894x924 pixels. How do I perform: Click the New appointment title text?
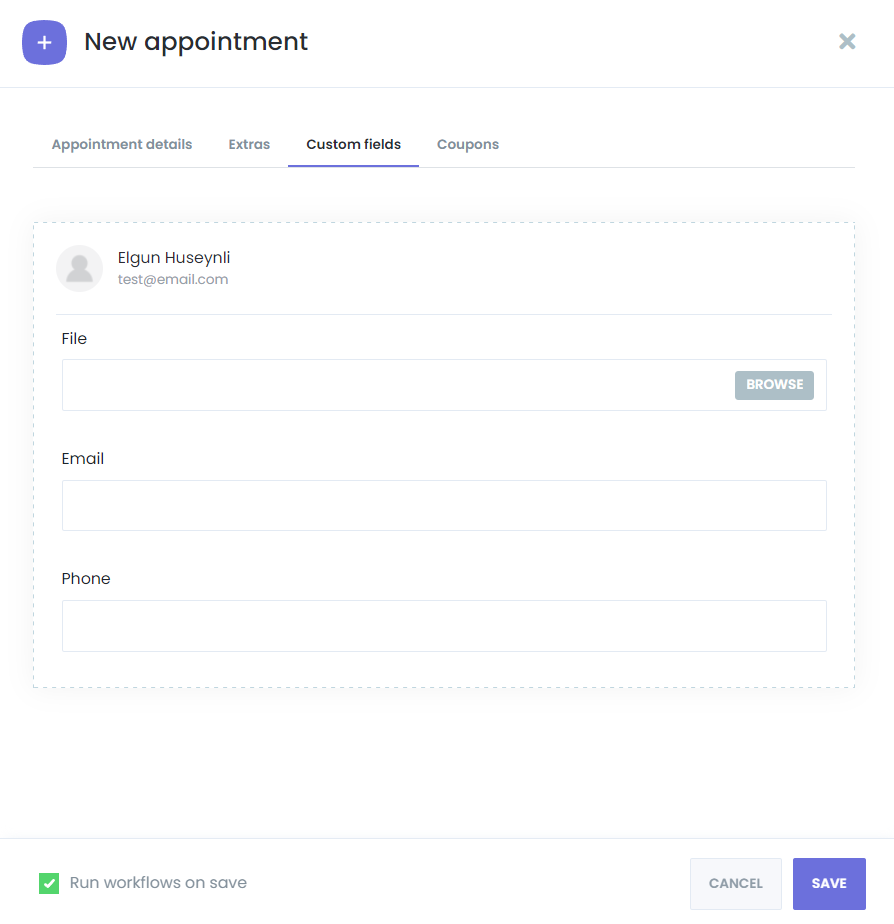click(196, 42)
